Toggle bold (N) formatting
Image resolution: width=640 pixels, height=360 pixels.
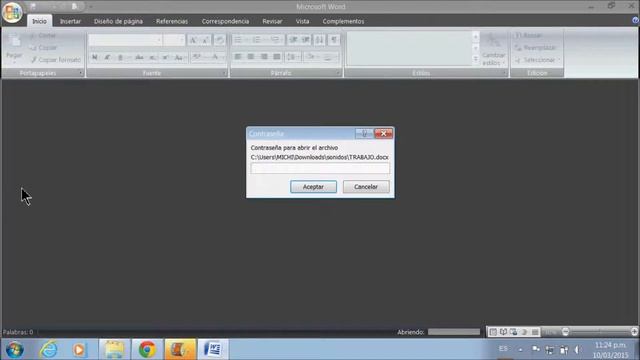[95, 58]
